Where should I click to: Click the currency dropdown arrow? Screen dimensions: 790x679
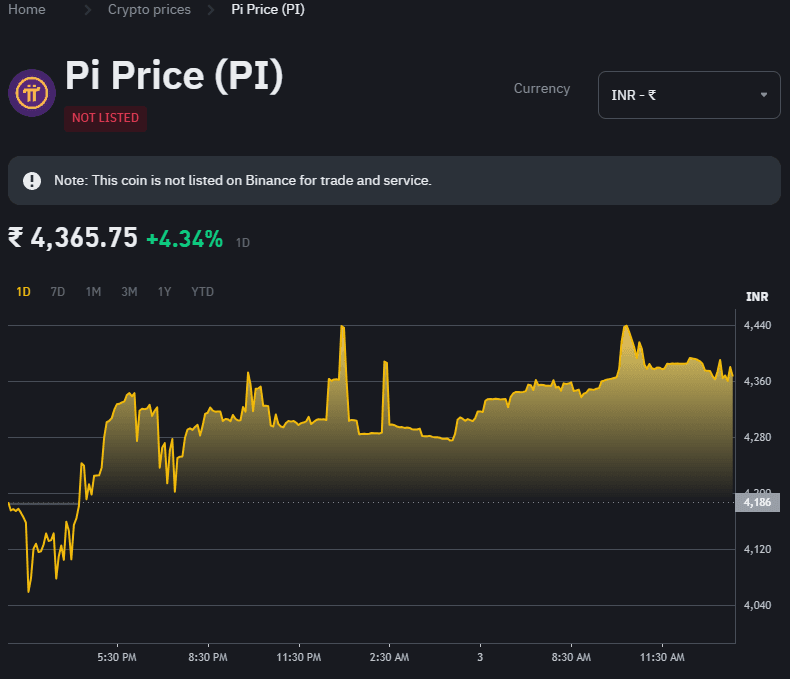click(764, 95)
